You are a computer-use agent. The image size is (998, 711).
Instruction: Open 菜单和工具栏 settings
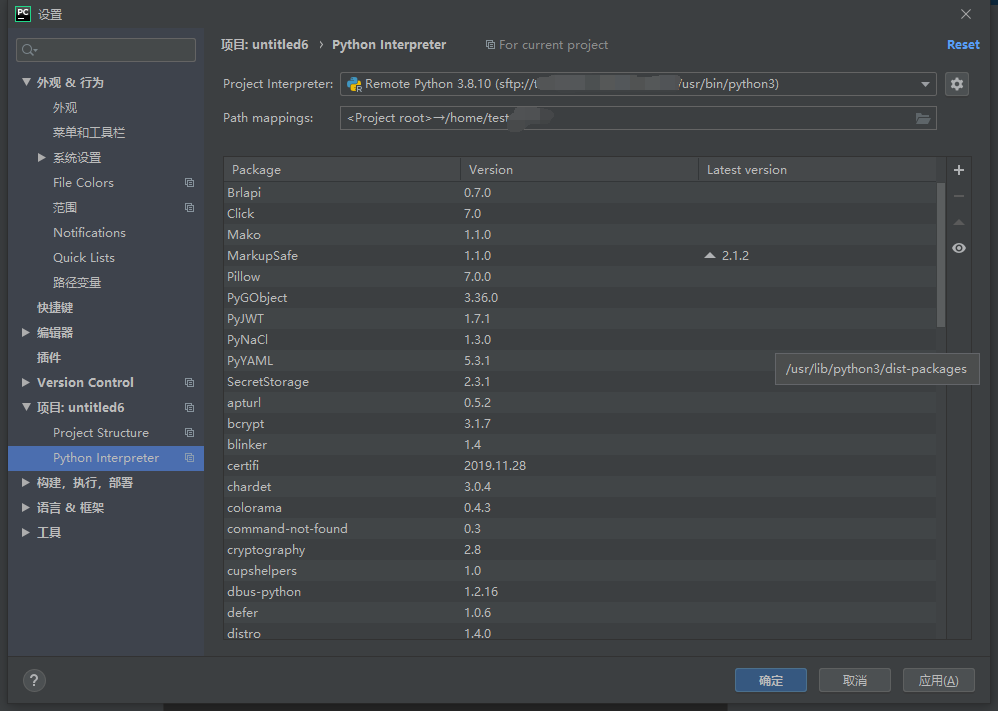pos(89,132)
